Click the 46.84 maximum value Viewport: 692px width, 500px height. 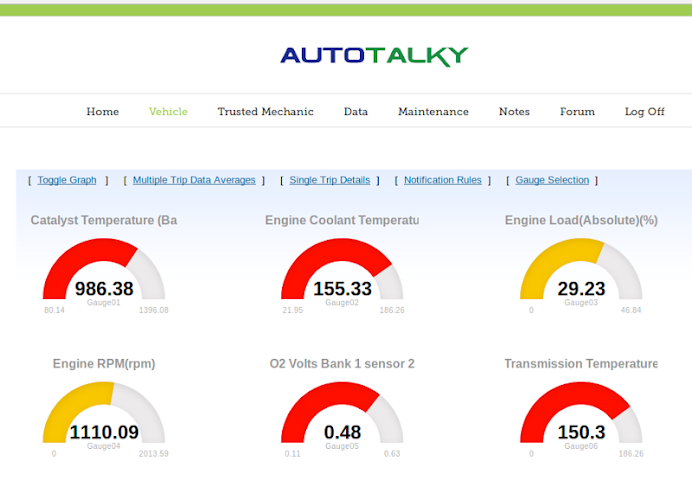coord(631,310)
